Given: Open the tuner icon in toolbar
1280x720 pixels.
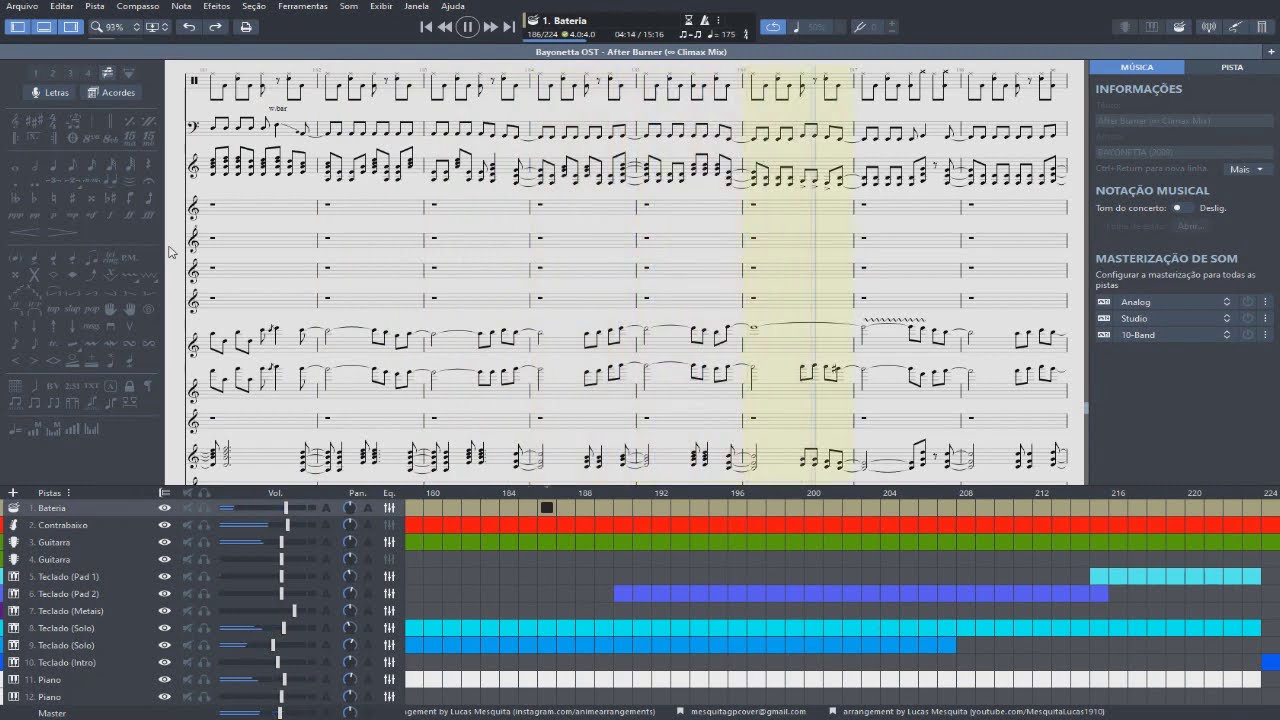Looking at the screenshot, I should point(1208,27).
